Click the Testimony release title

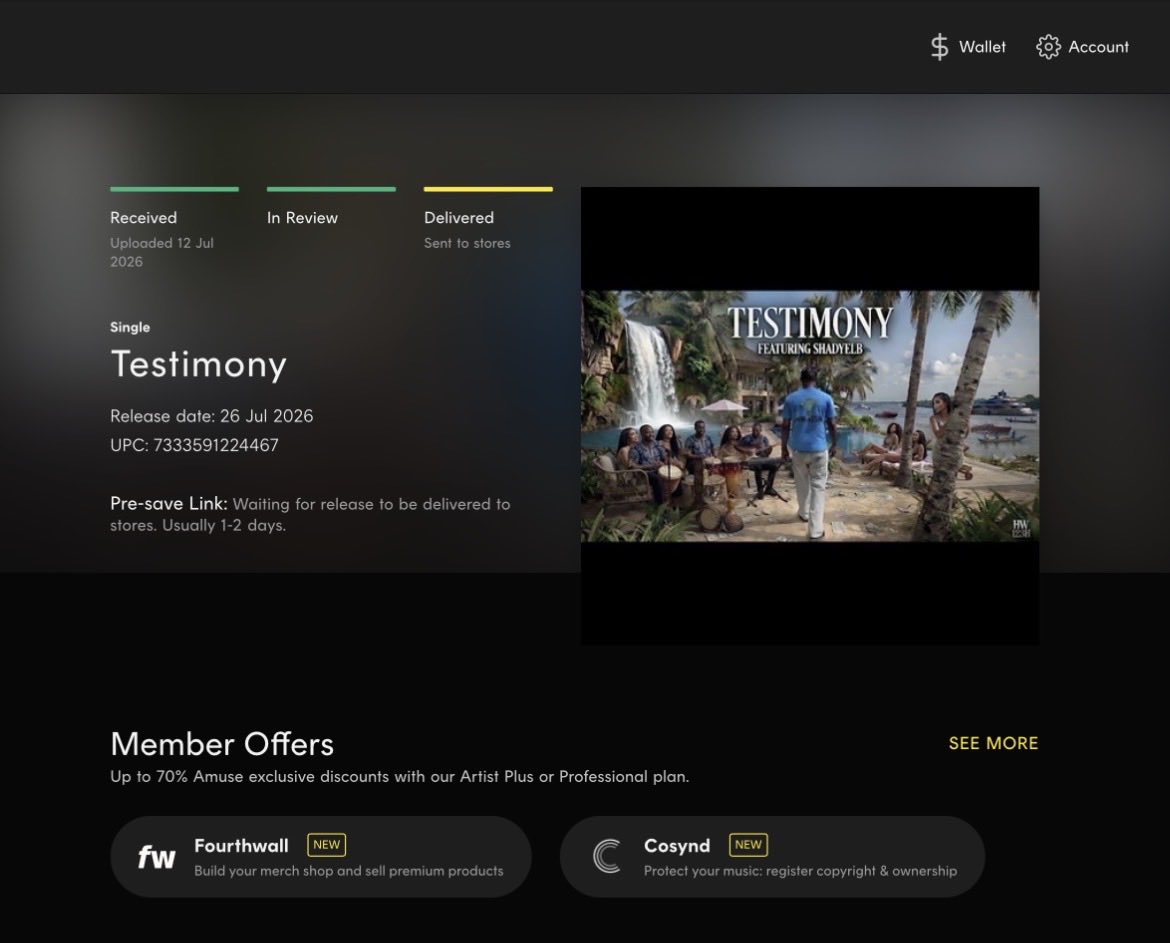tap(198, 364)
